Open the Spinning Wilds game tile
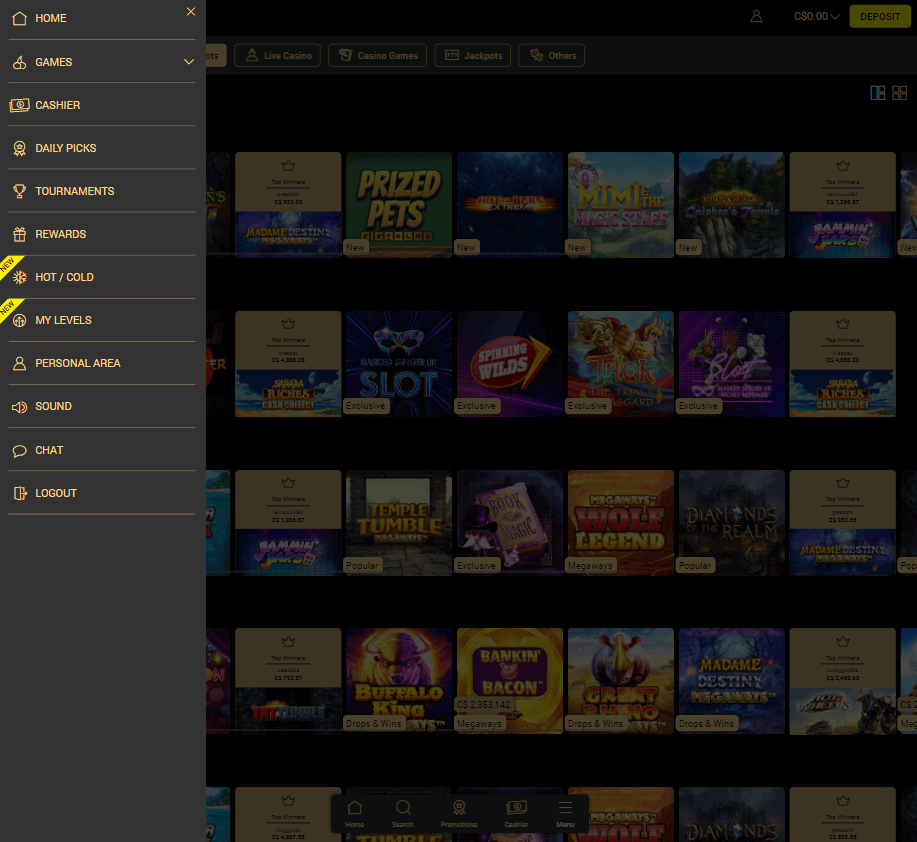The width and height of the screenshot is (917, 842). tap(510, 364)
